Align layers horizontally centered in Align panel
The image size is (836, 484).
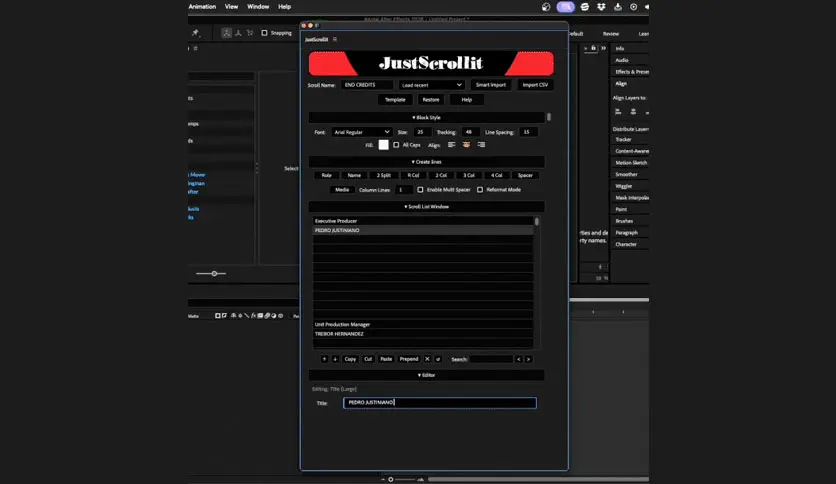(633, 112)
